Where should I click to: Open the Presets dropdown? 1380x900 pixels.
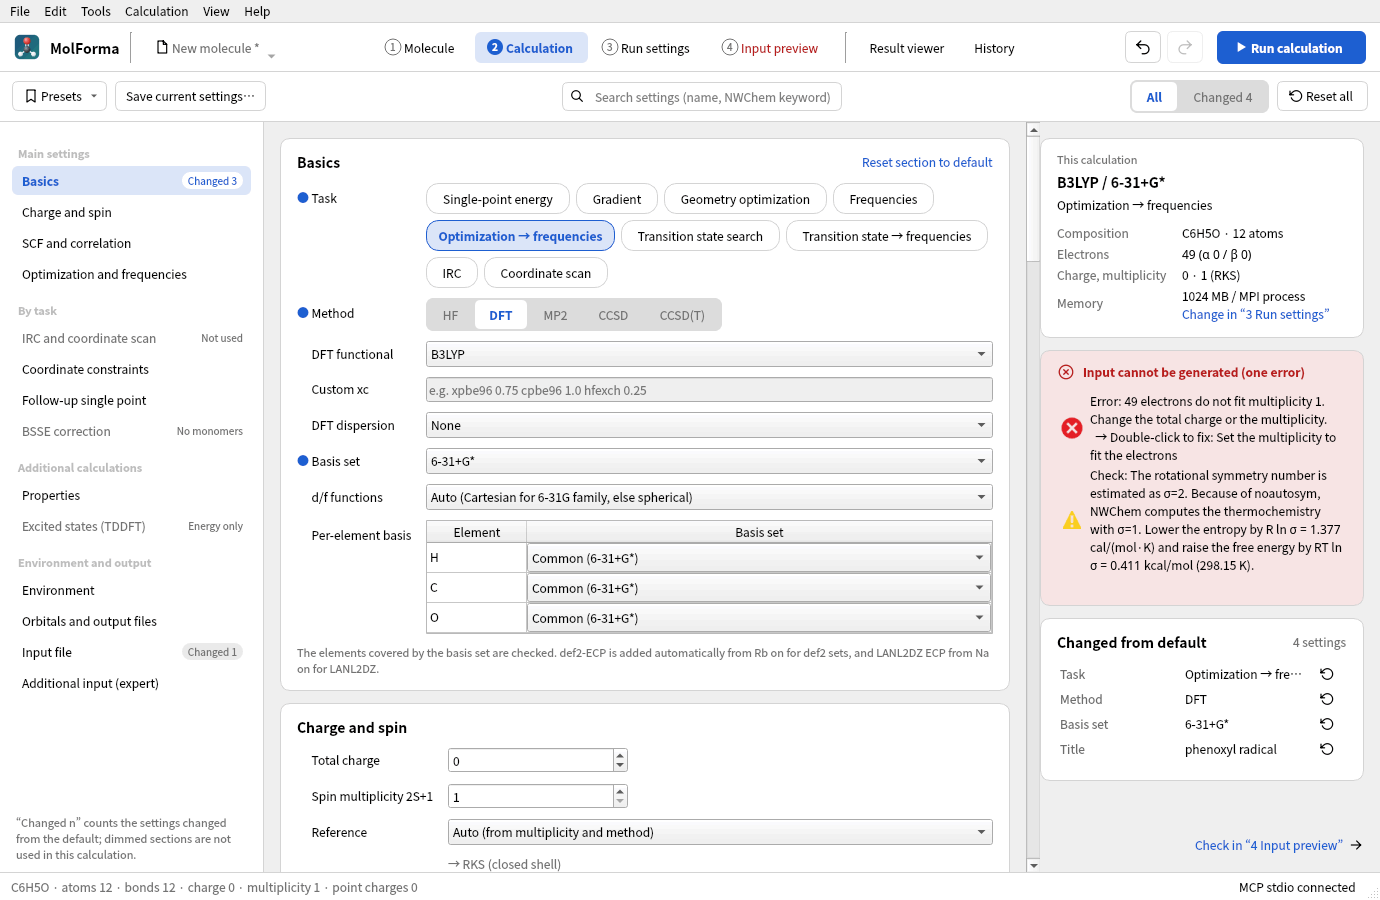(60, 96)
